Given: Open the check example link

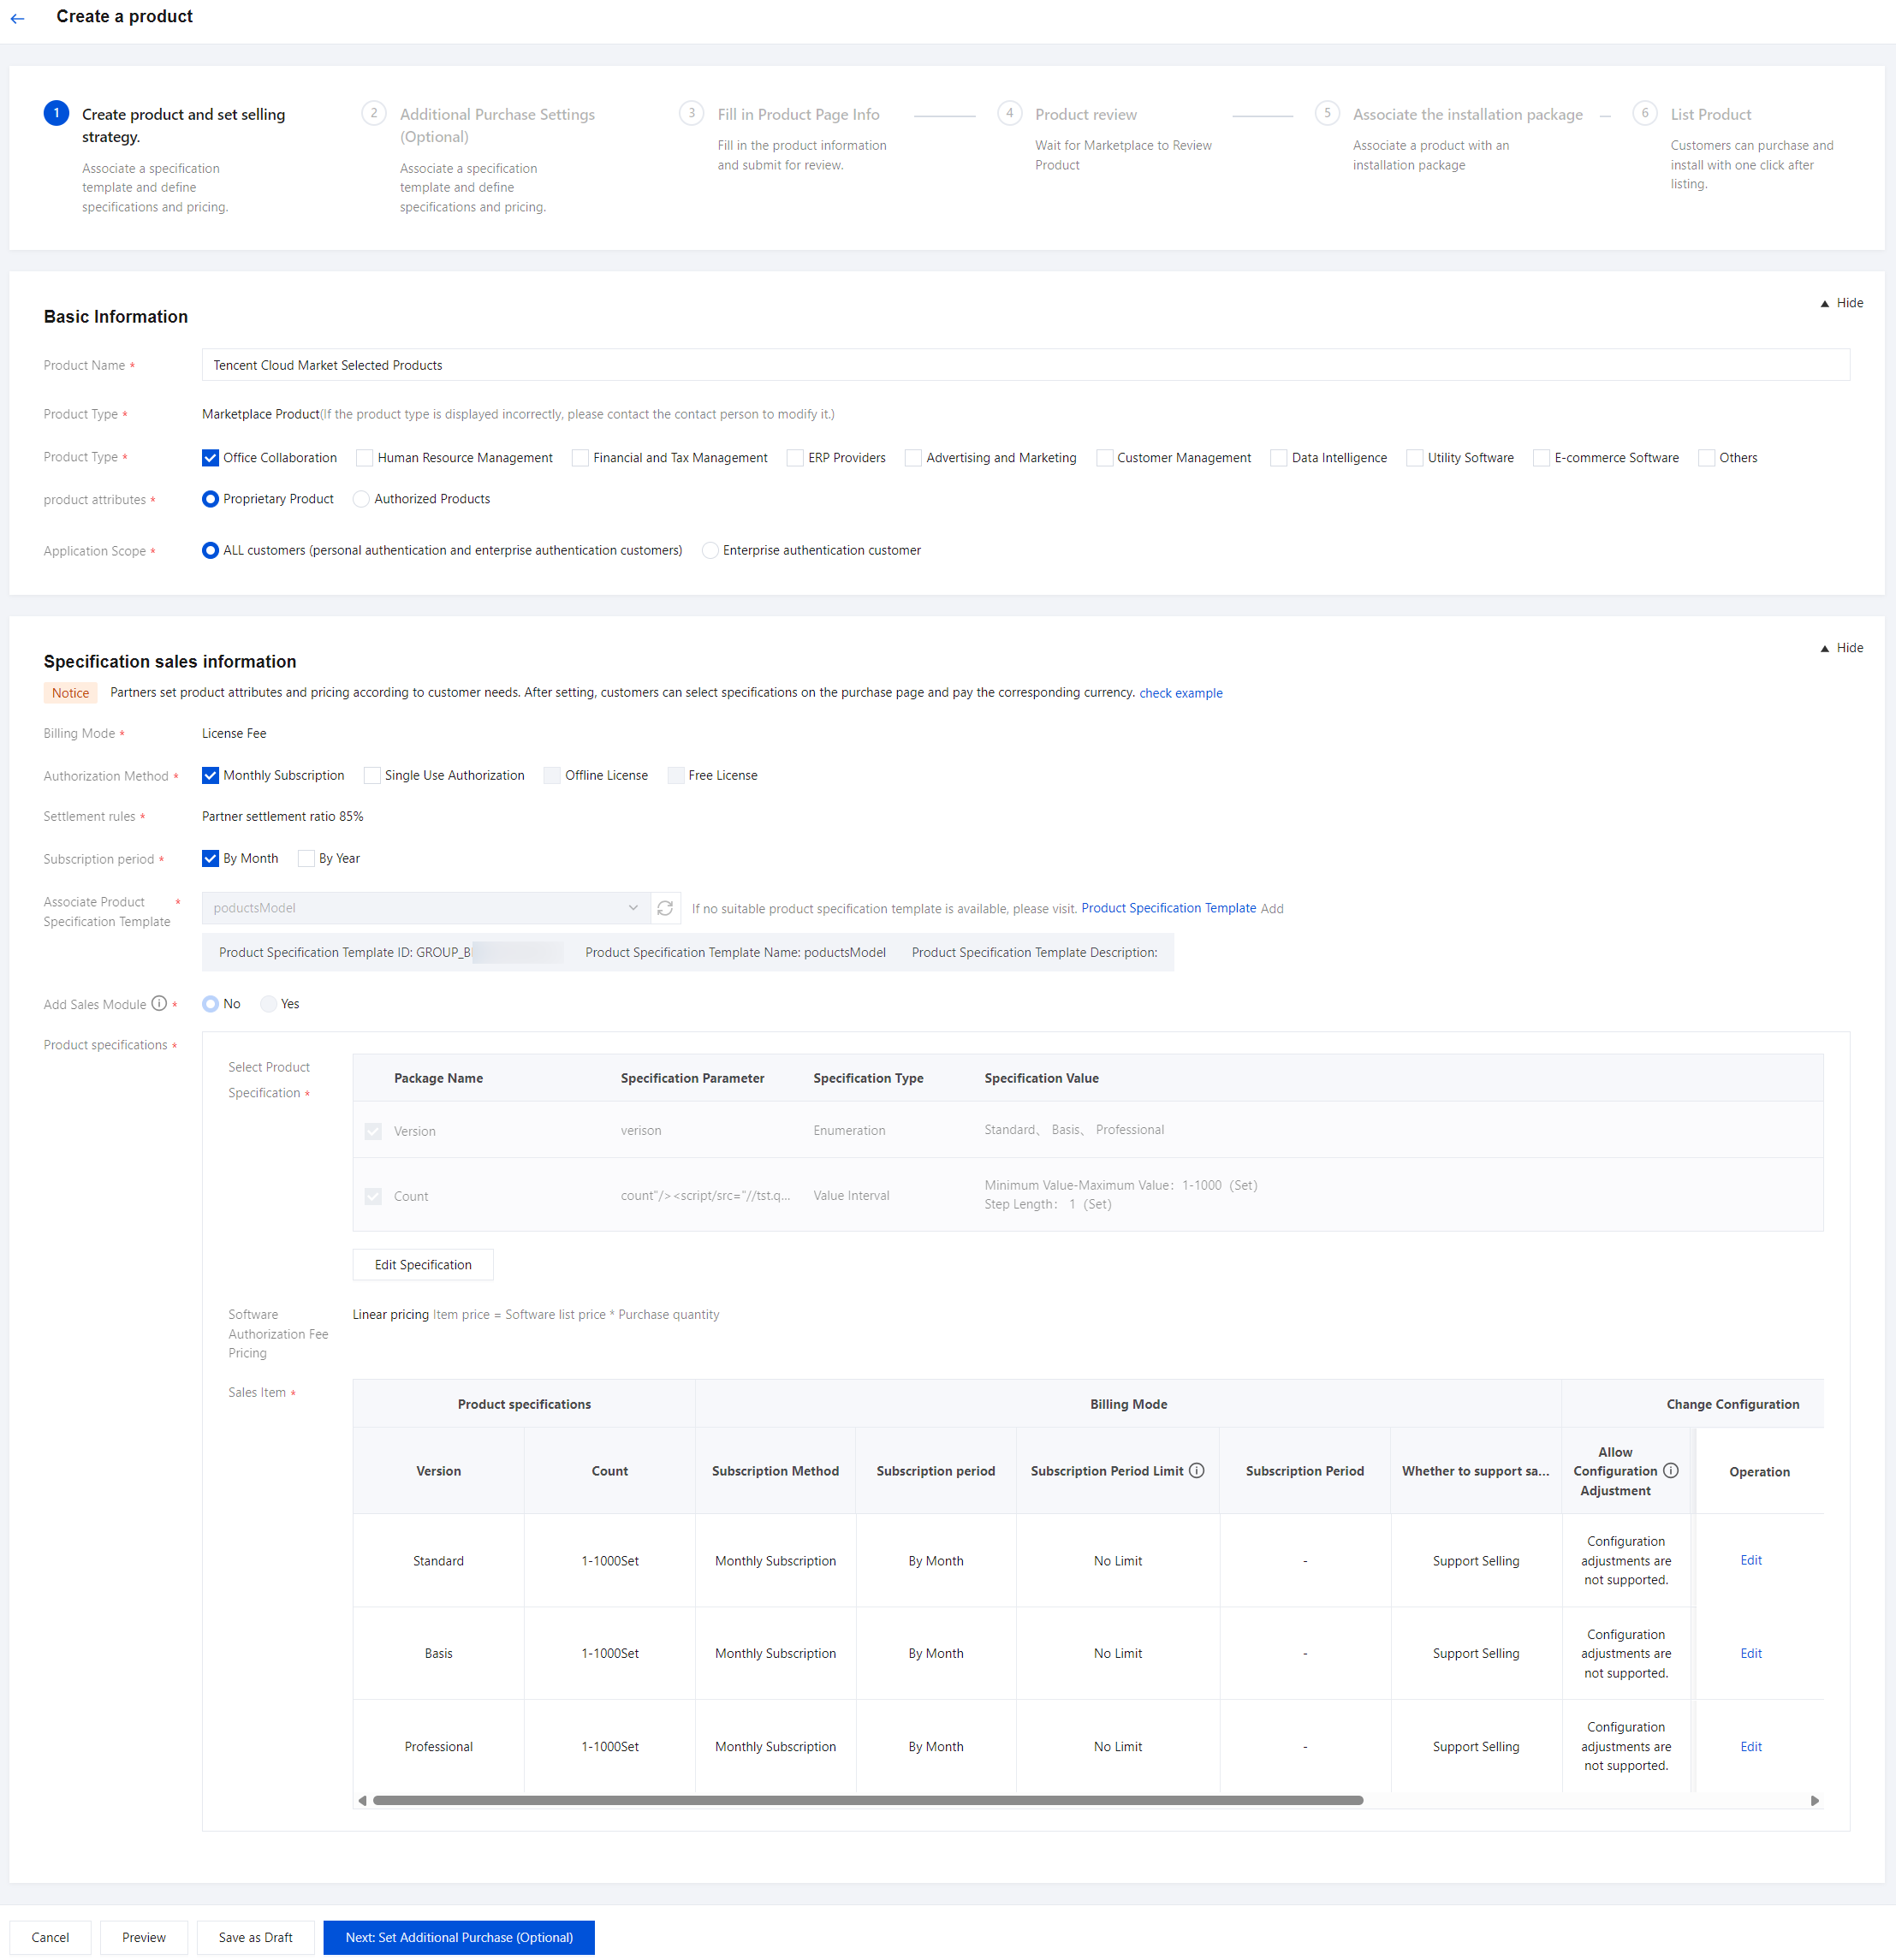Looking at the screenshot, I should [x=1180, y=693].
